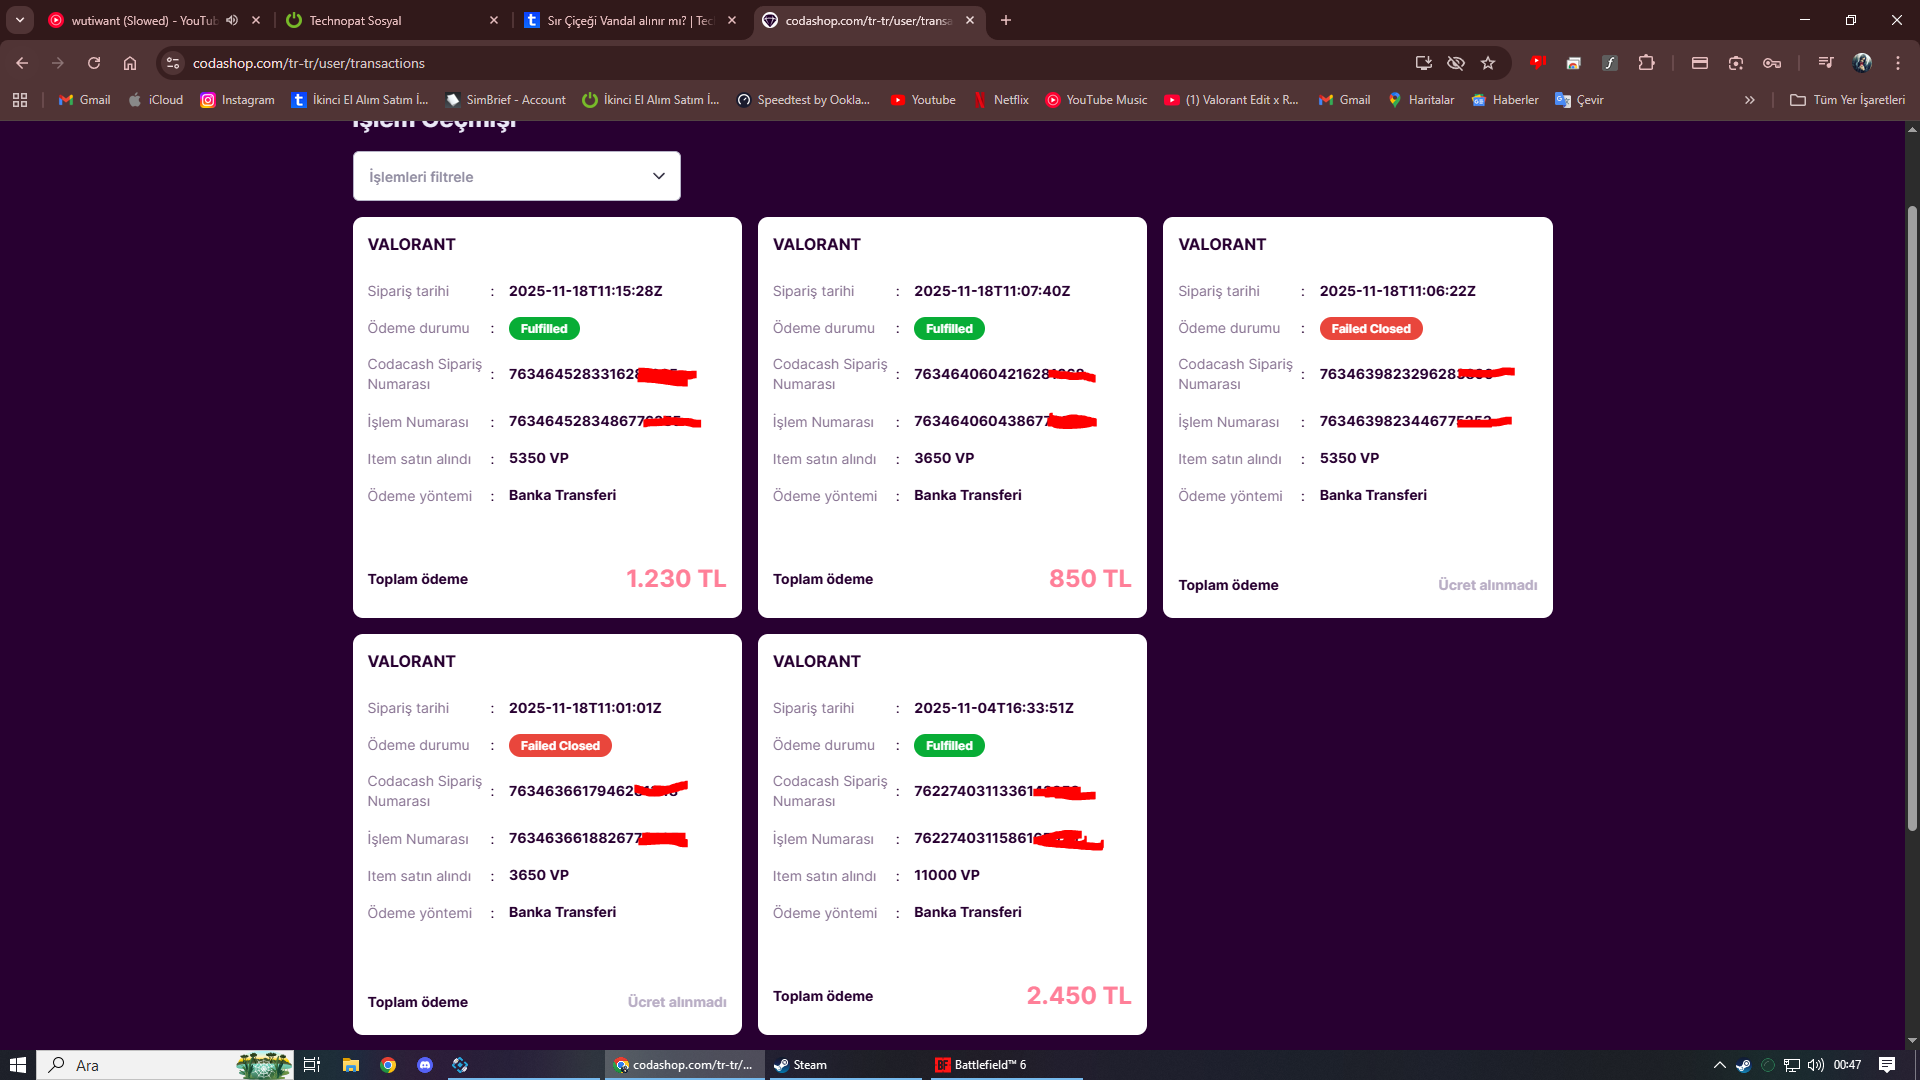
Task: Install app icon in the address bar
Action: pos(1423,63)
